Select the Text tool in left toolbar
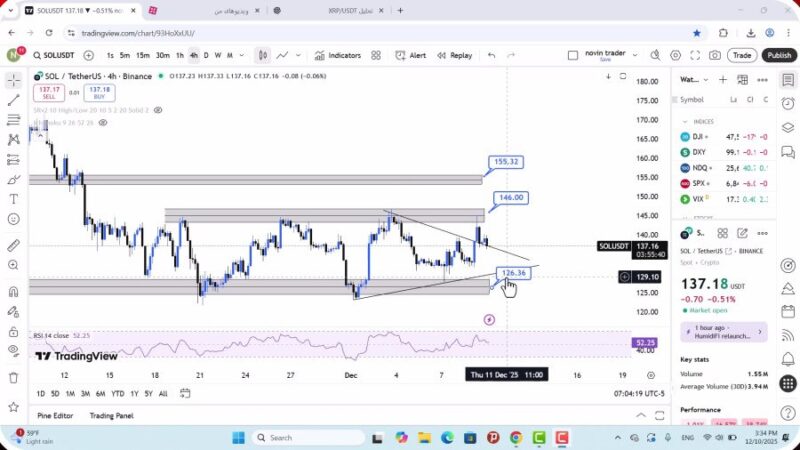This screenshot has height=450, width=800. click(14, 198)
